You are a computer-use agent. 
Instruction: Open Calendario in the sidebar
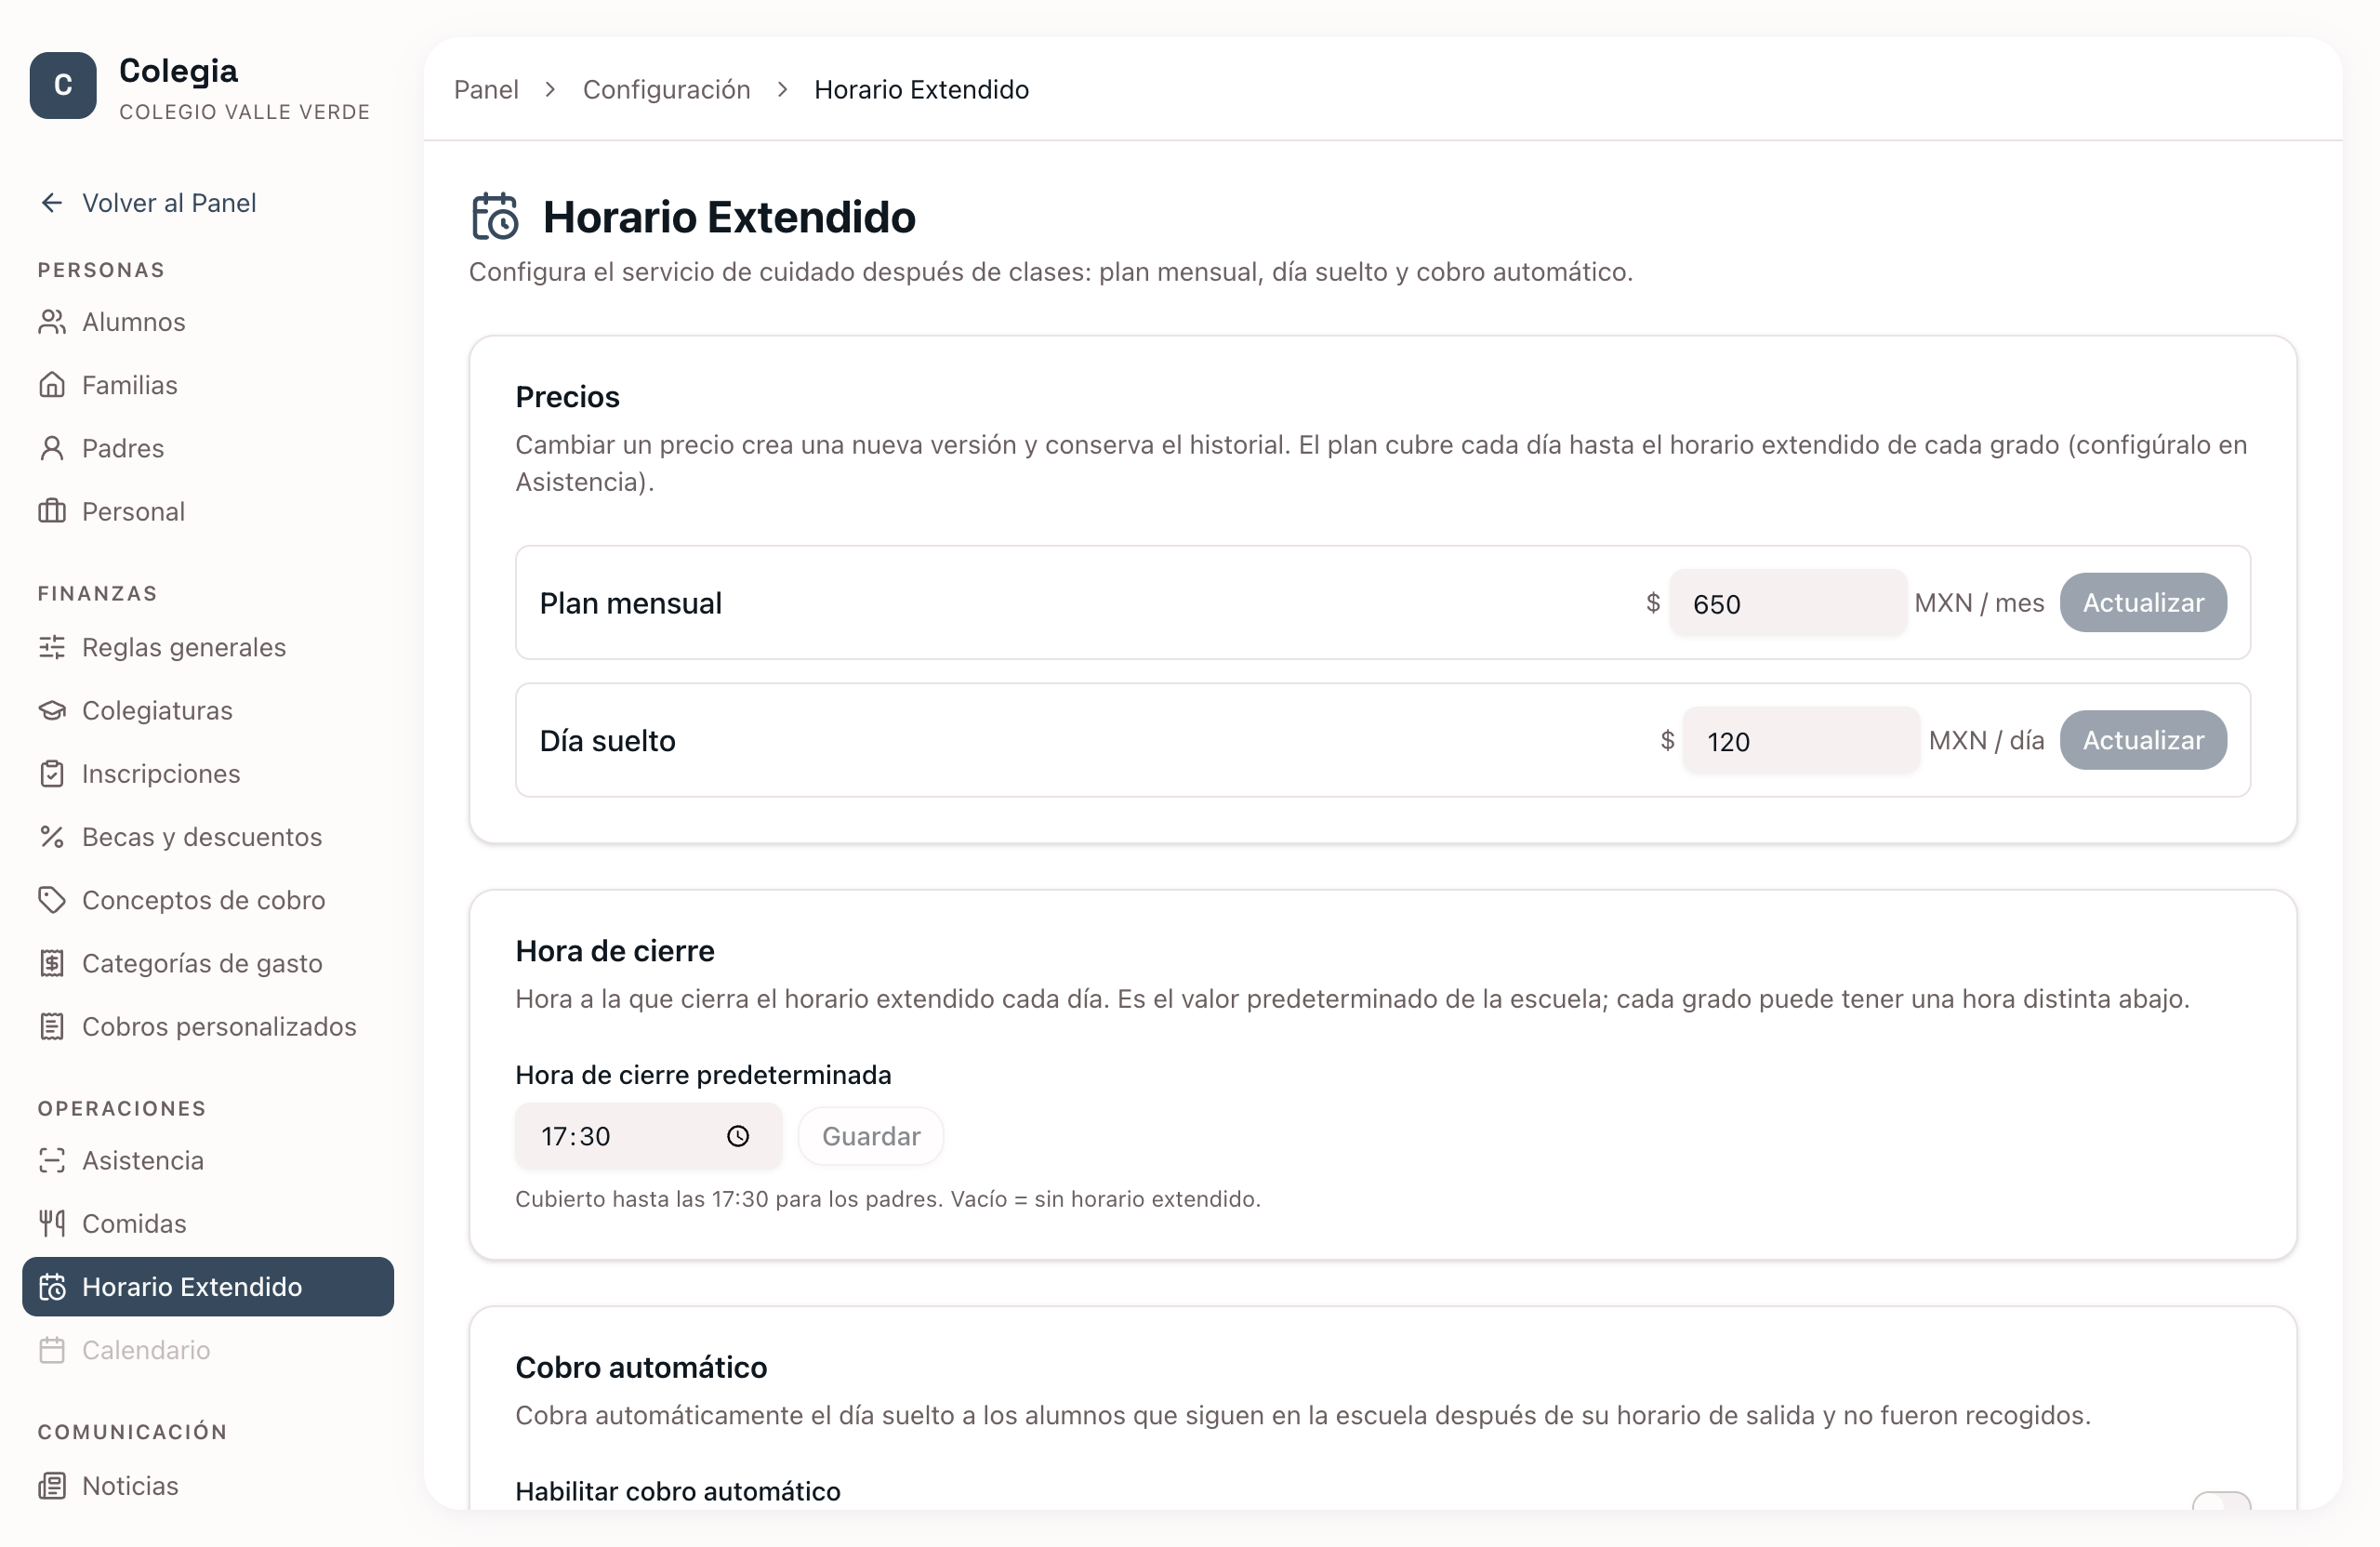pos(208,1350)
